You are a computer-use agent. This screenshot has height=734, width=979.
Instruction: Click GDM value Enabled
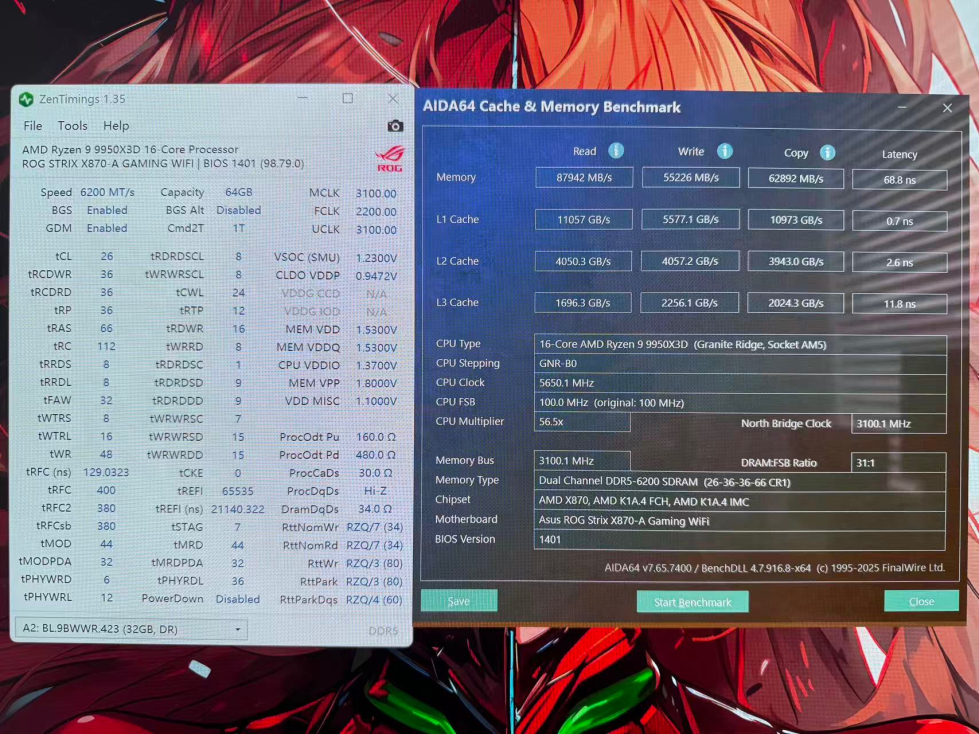click(107, 228)
